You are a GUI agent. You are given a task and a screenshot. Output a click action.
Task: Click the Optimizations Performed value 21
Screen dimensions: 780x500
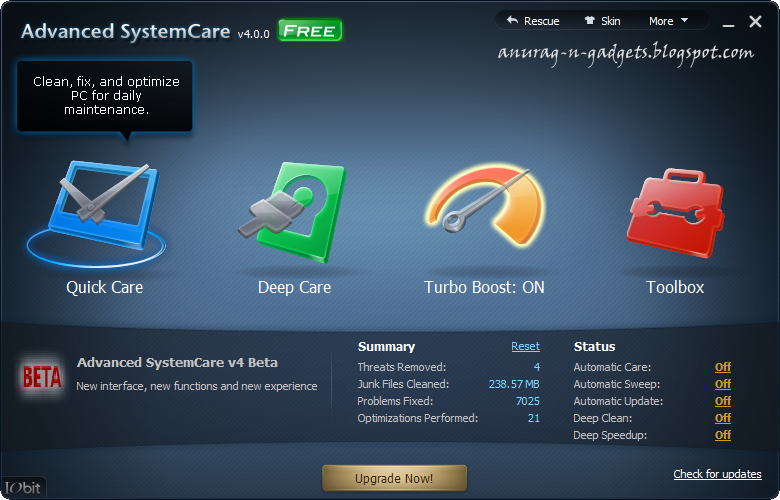coord(534,418)
